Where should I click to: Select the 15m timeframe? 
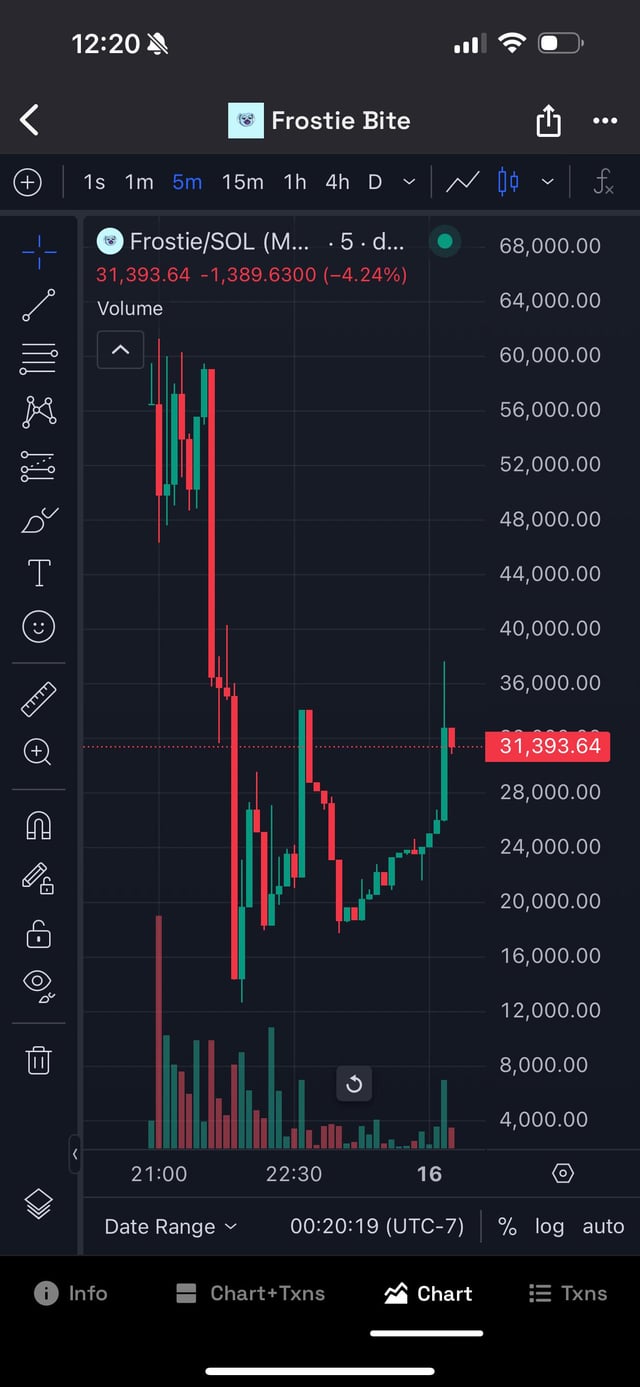tap(242, 182)
